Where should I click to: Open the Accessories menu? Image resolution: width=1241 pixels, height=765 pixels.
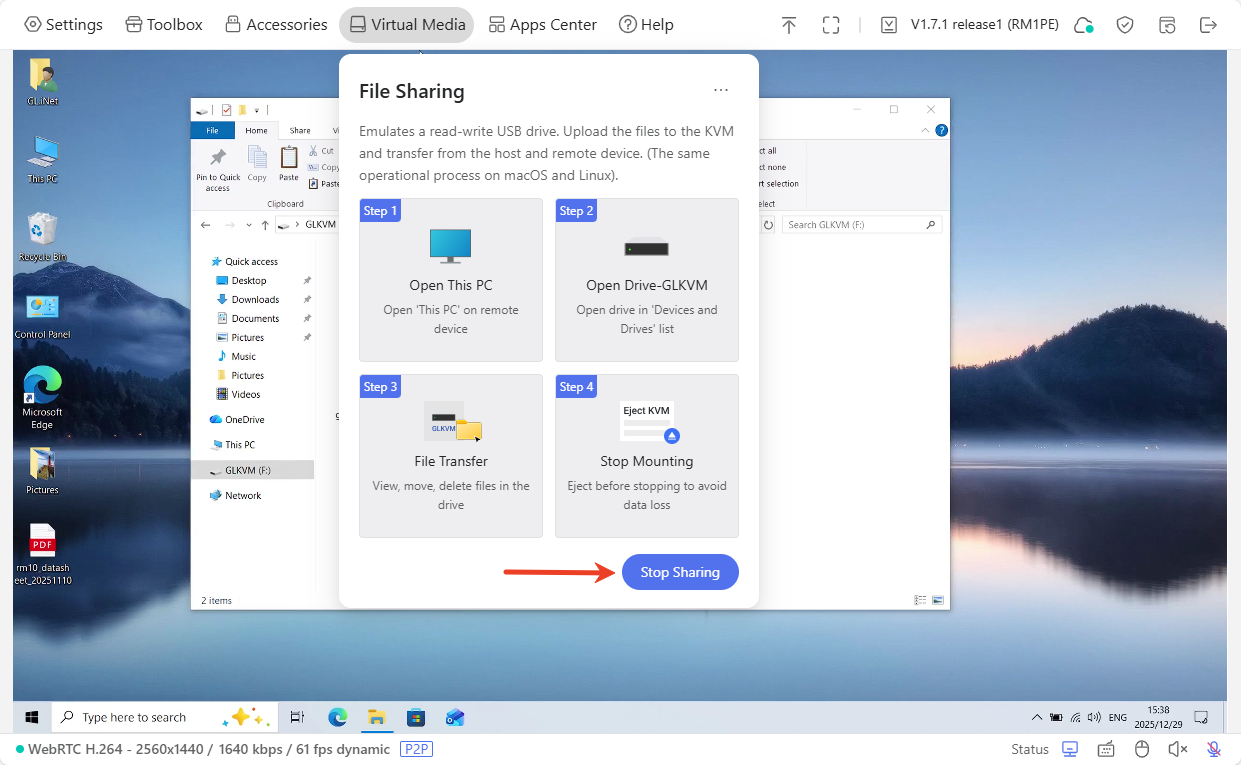click(x=276, y=25)
